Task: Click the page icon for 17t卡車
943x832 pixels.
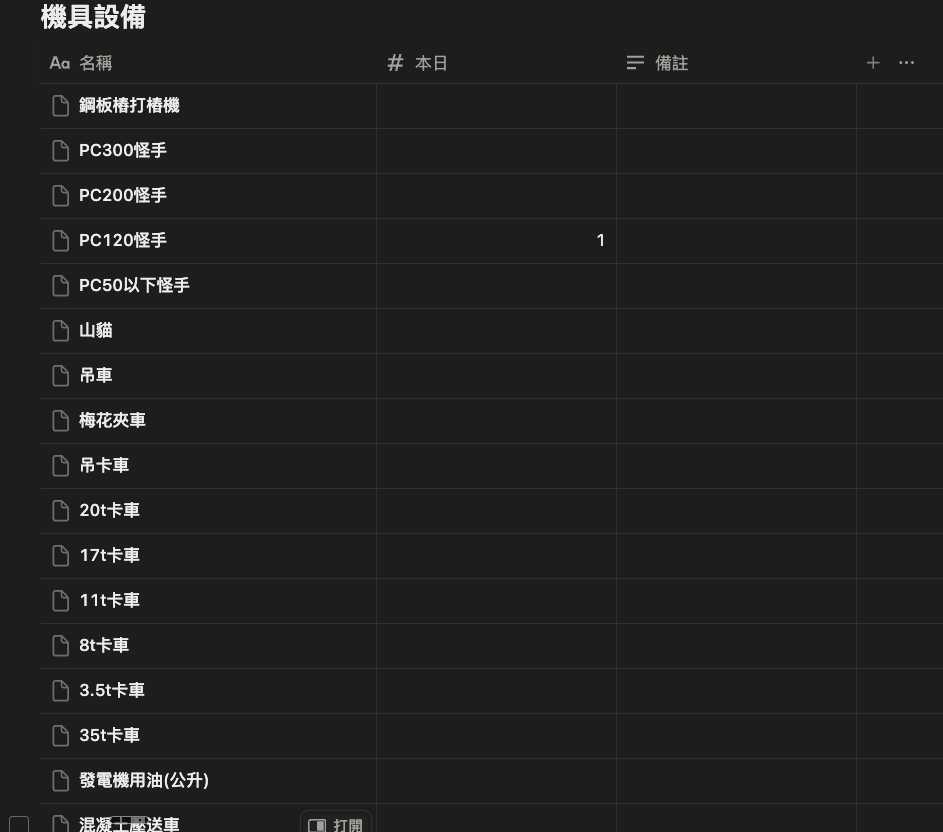Action: pyautogui.click(x=61, y=556)
